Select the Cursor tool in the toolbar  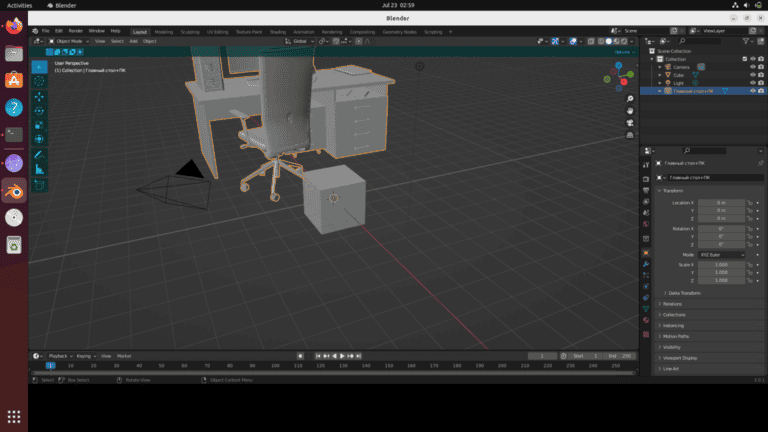click(x=40, y=82)
